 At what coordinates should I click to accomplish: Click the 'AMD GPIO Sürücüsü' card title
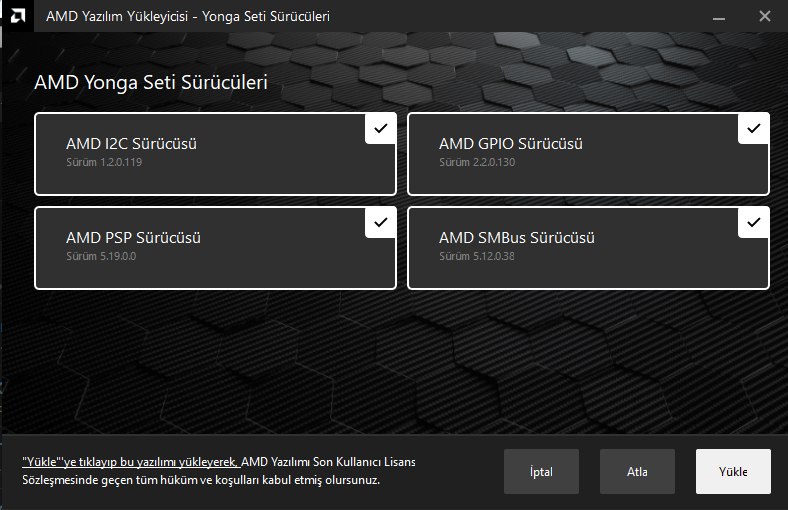(x=511, y=144)
